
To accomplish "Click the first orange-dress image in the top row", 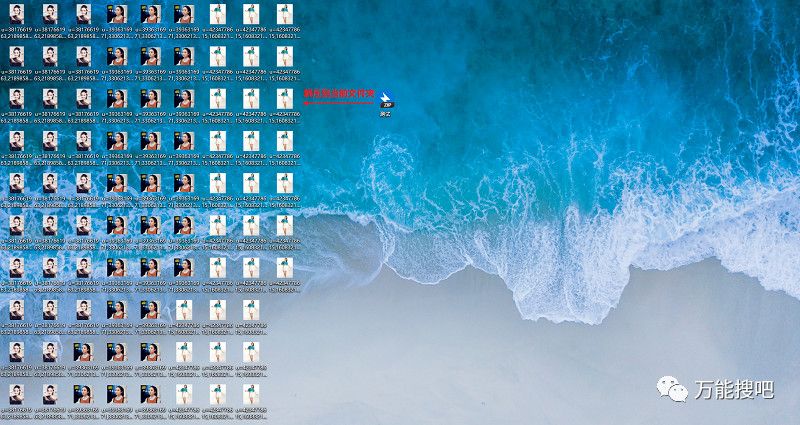I will [x=117, y=13].
